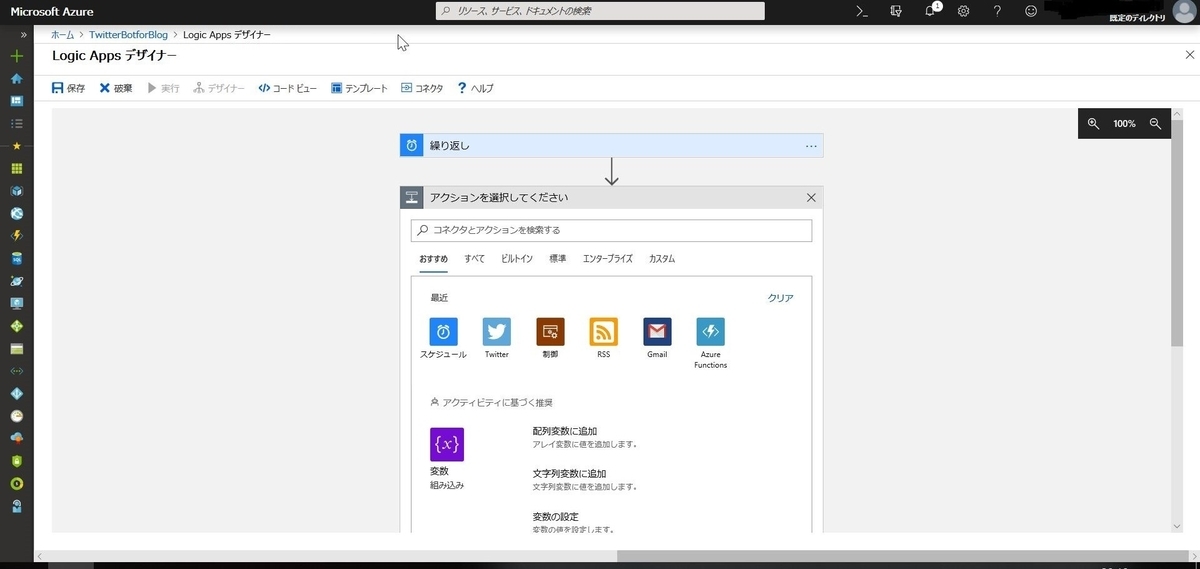
Task: Open the Help (ヘルプ) toolbar item
Action: point(475,88)
